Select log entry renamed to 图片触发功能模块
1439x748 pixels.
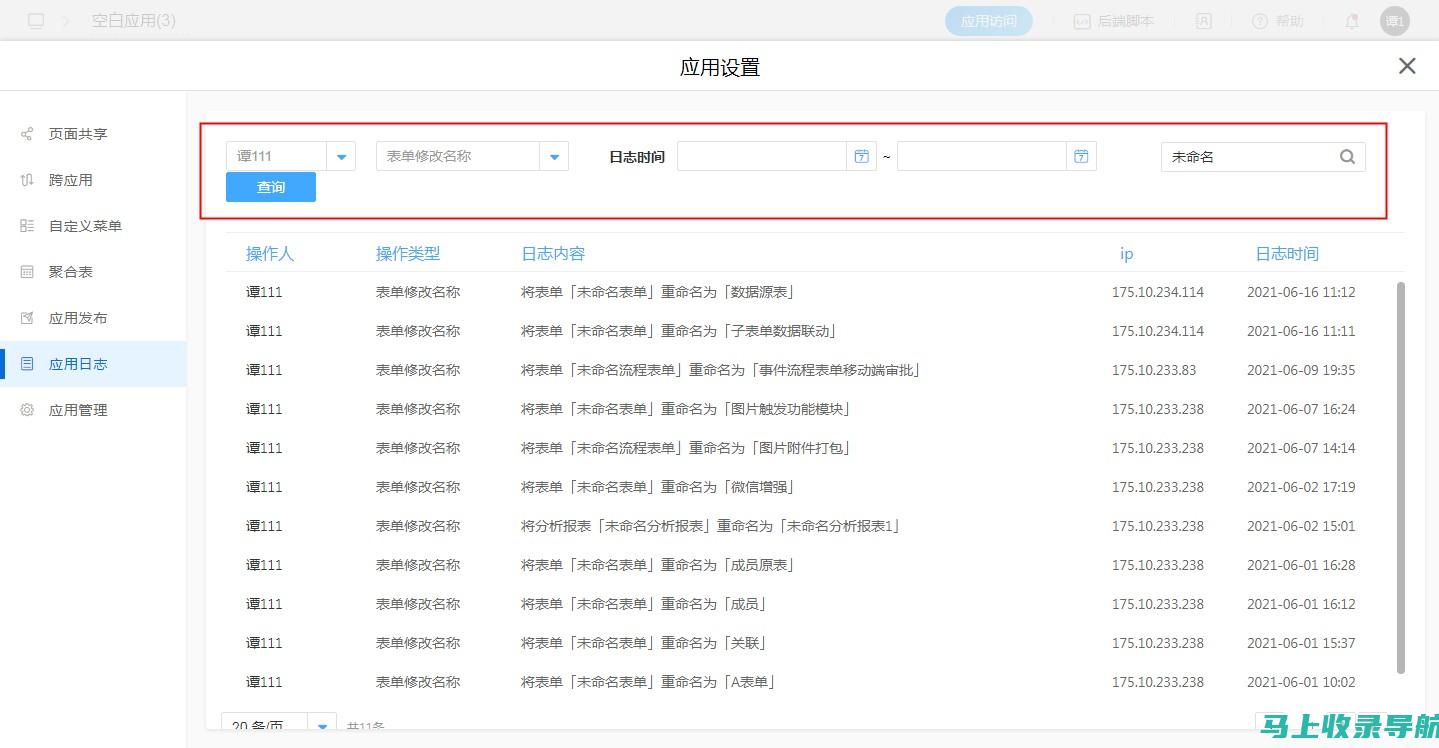point(686,409)
